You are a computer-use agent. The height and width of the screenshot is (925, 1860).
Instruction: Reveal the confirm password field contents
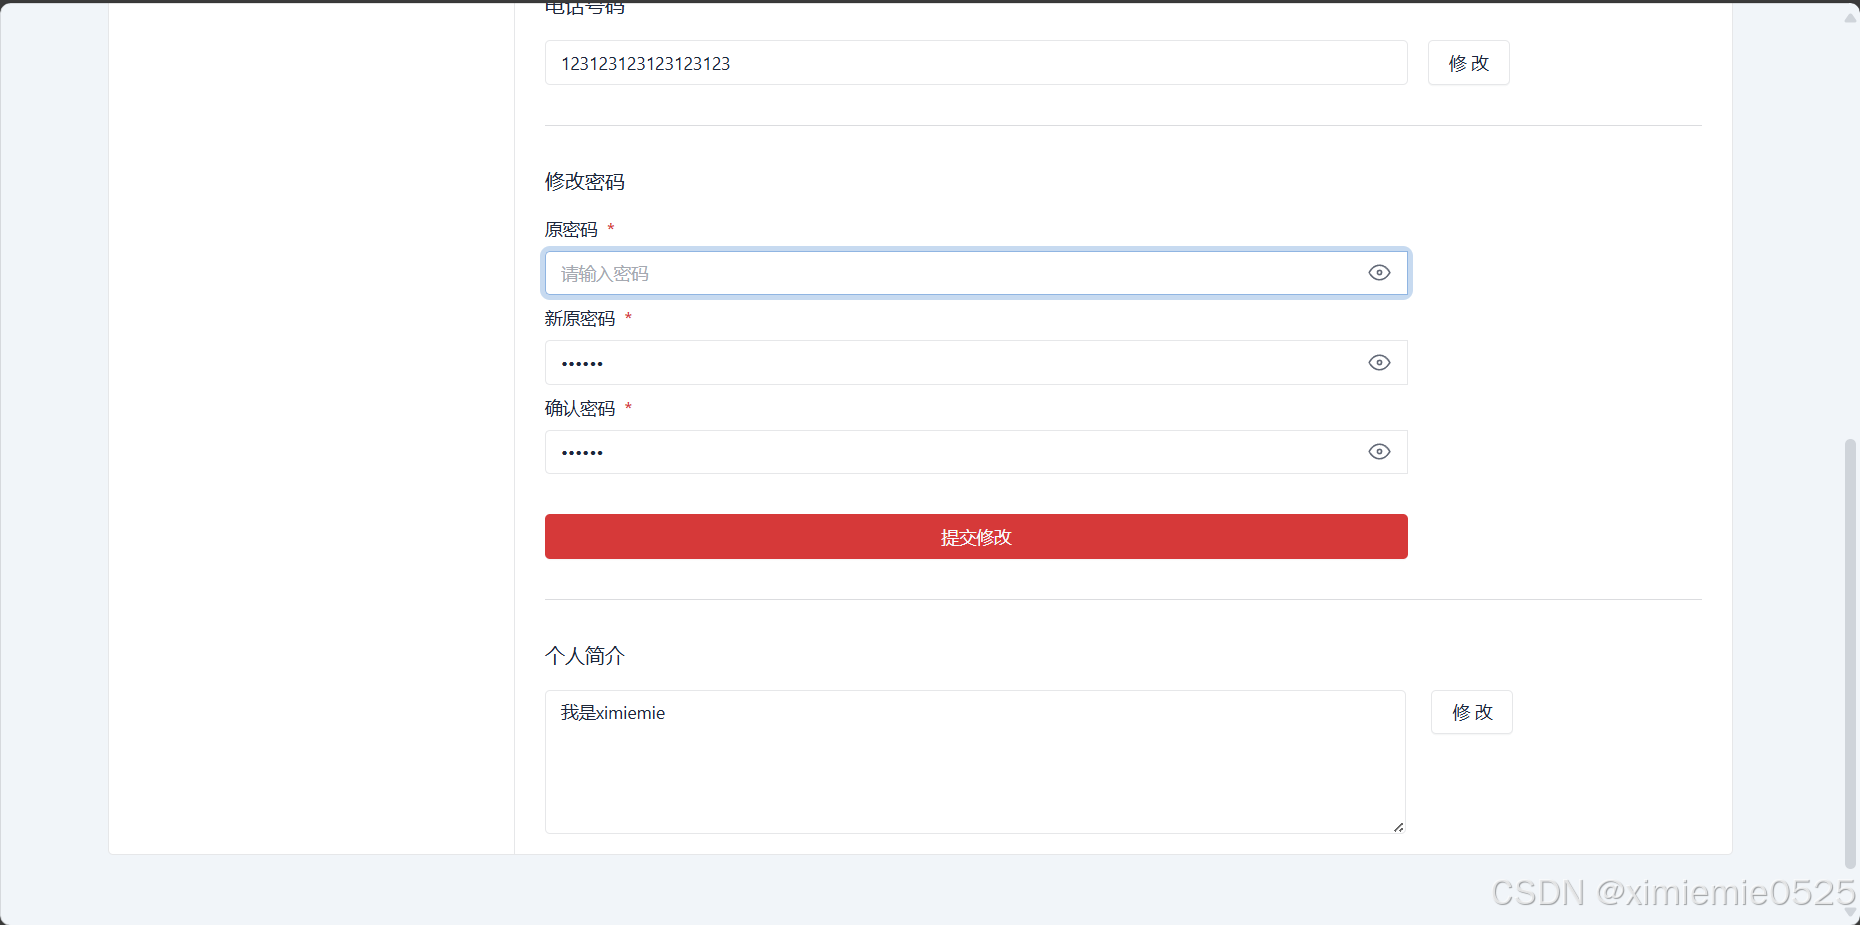click(x=1379, y=452)
